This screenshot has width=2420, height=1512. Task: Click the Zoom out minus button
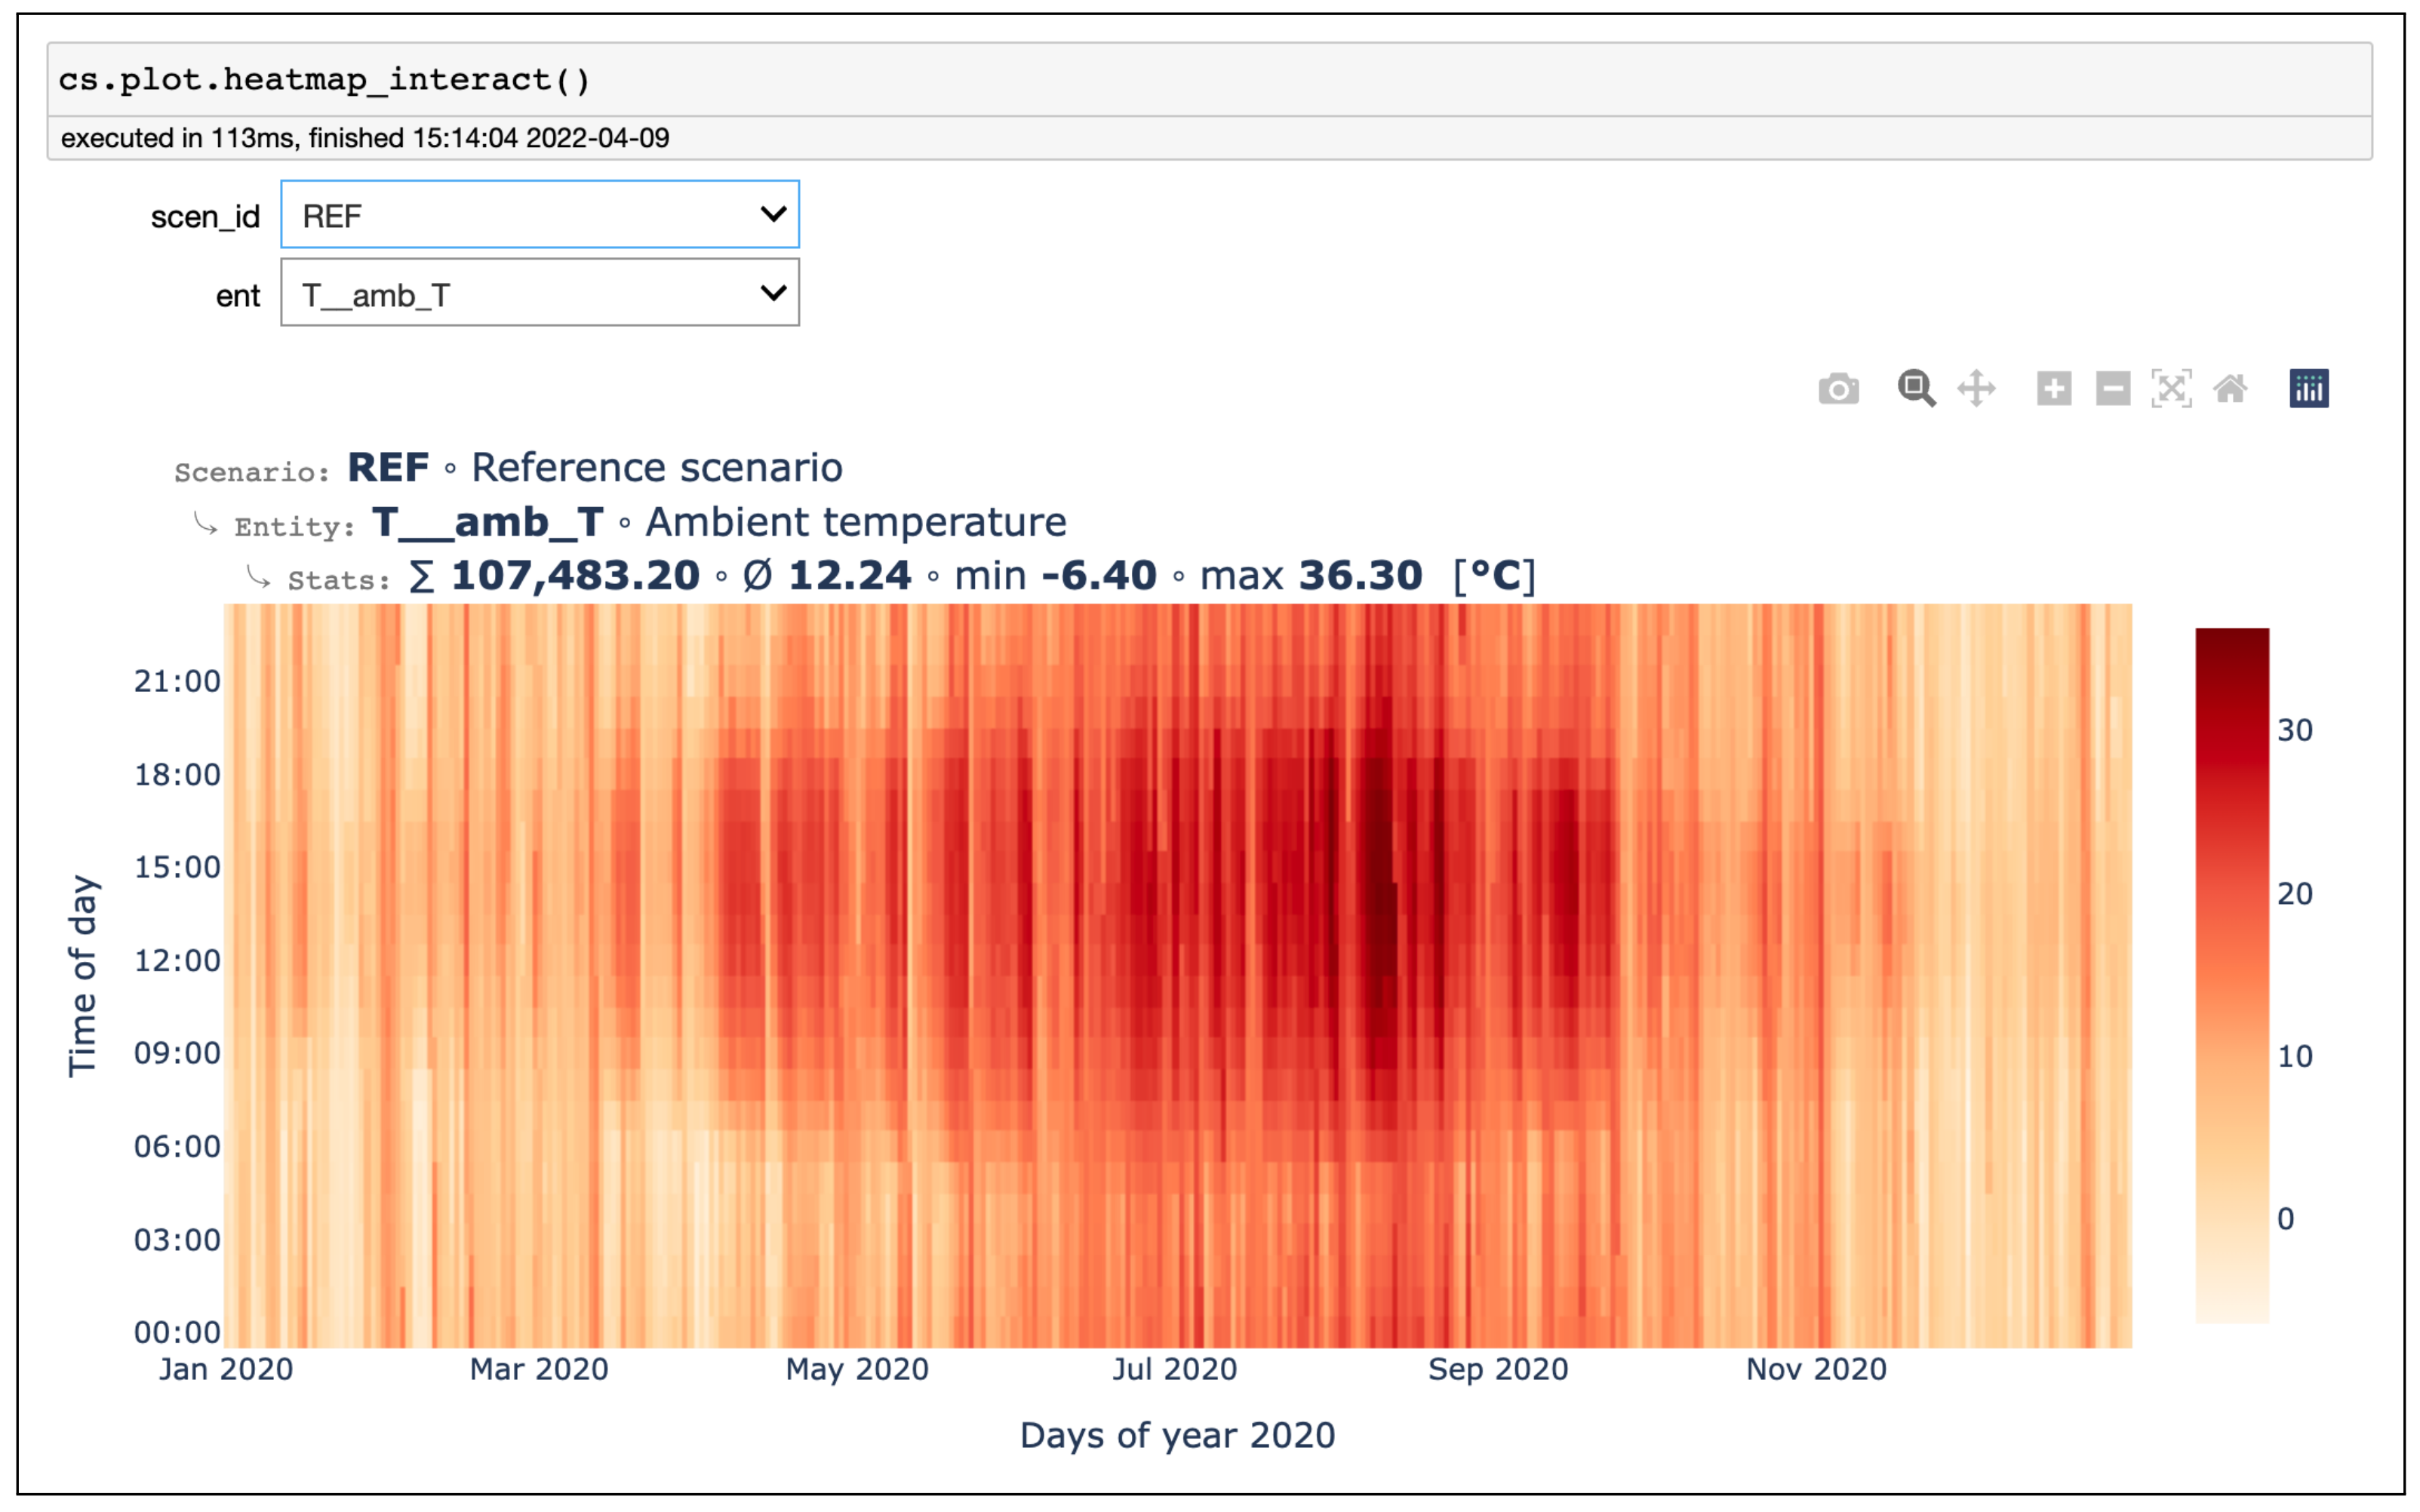pos(2113,388)
